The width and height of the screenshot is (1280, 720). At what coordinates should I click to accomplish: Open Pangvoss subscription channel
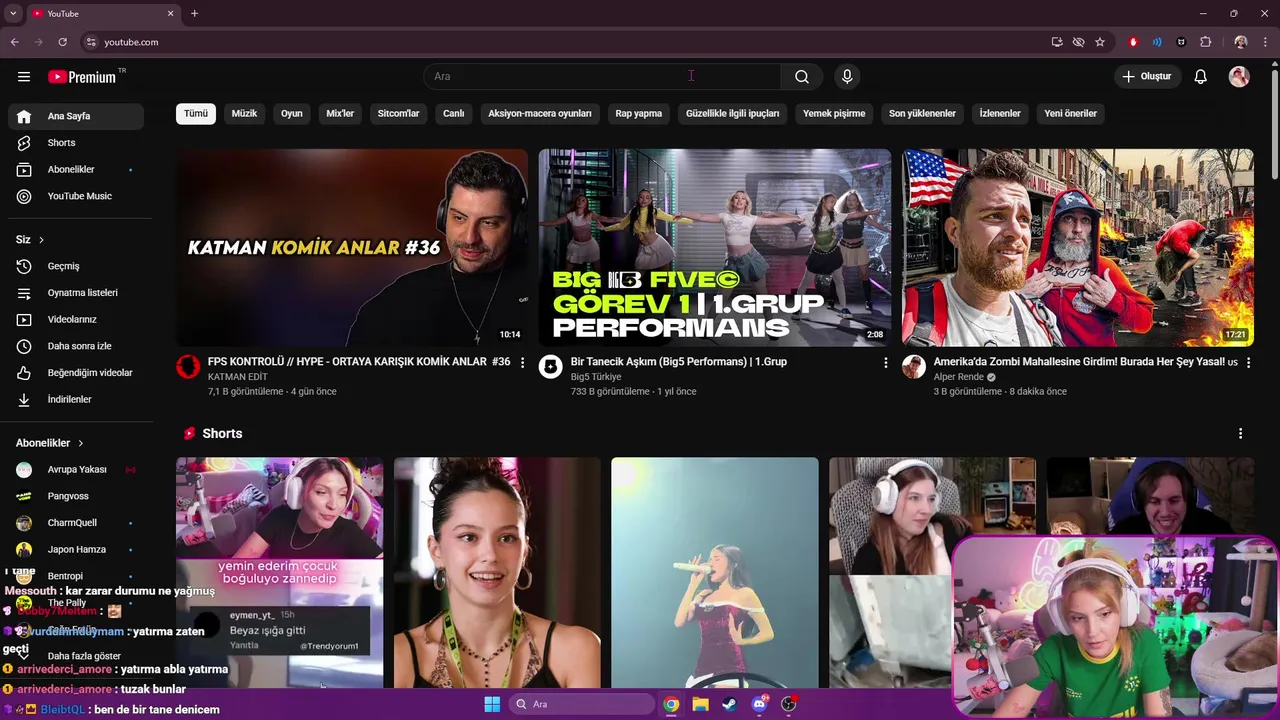point(76,496)
